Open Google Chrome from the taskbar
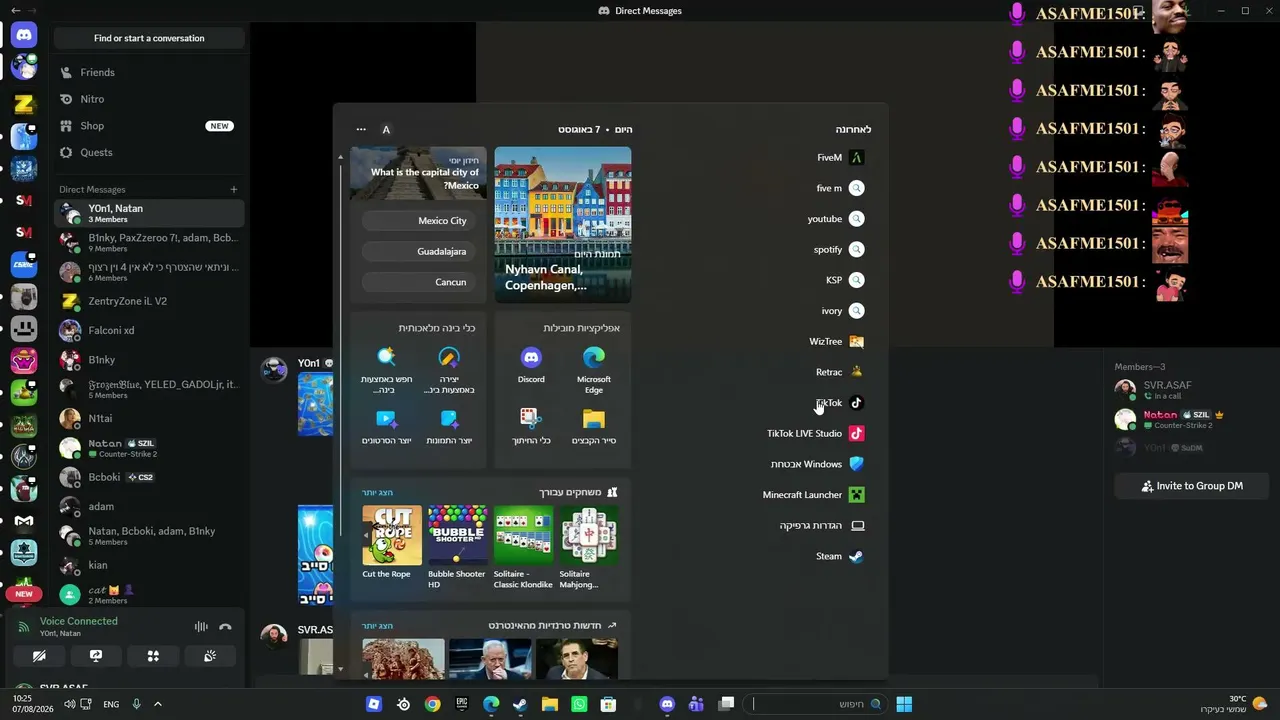Image resolution: width=1280 pixels, height=720 pixels. coord(432,704)
